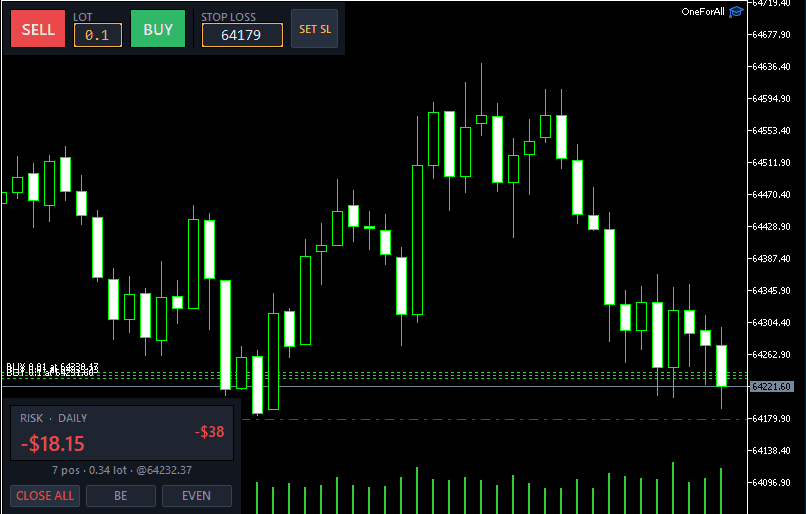Screen dimensions: 806x514
Task: Click the 64096.90 price axis label
Action: [x=771, y=482]
